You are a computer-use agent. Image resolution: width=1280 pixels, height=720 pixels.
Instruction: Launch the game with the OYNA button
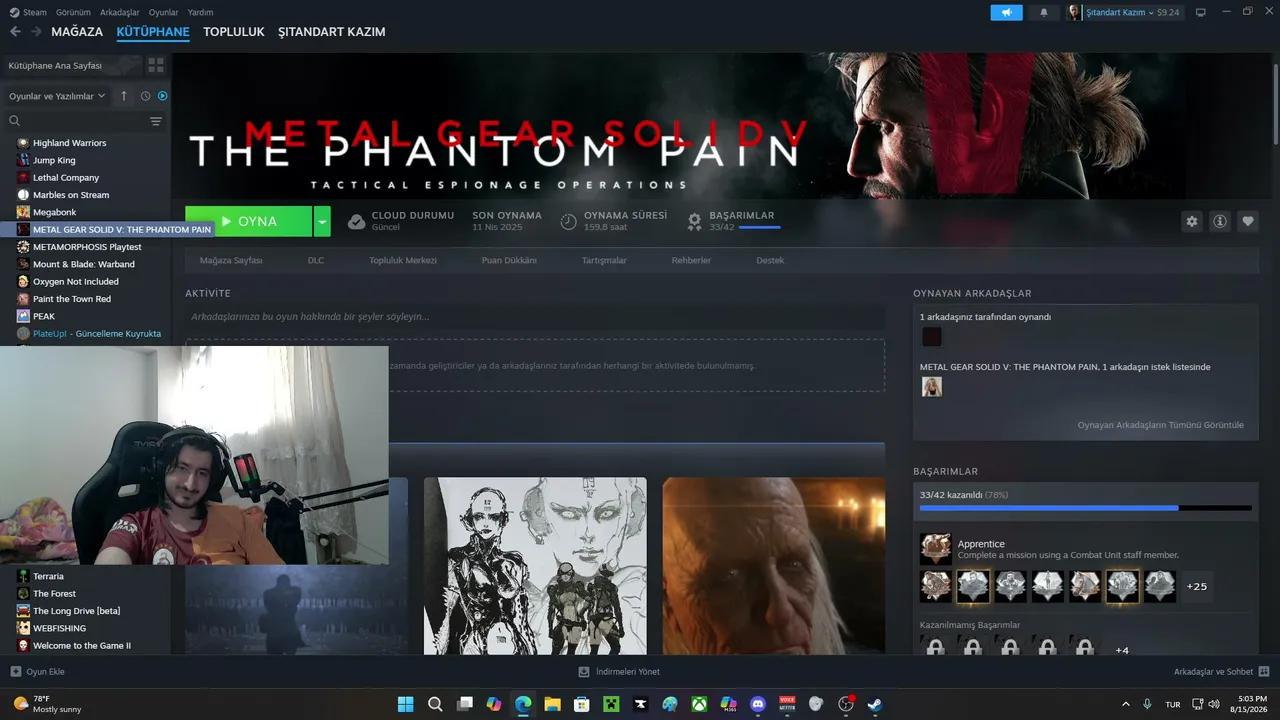248,221
